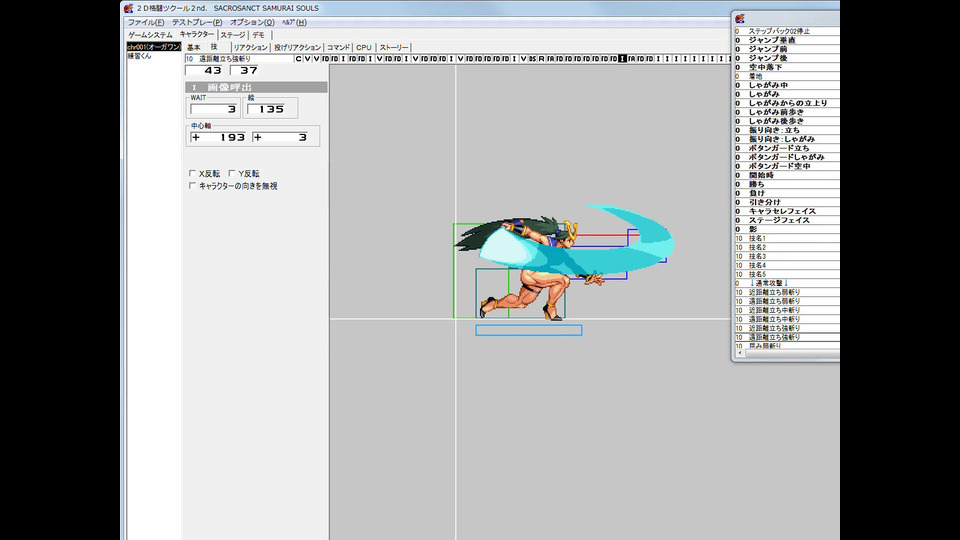Enable the X反転 checkbox

[192, 173]
